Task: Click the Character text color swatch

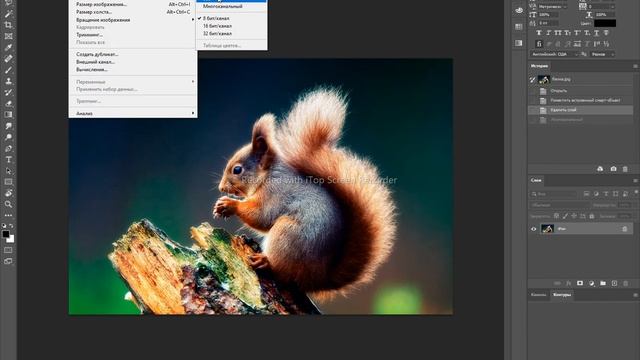Action: (605, 23)
